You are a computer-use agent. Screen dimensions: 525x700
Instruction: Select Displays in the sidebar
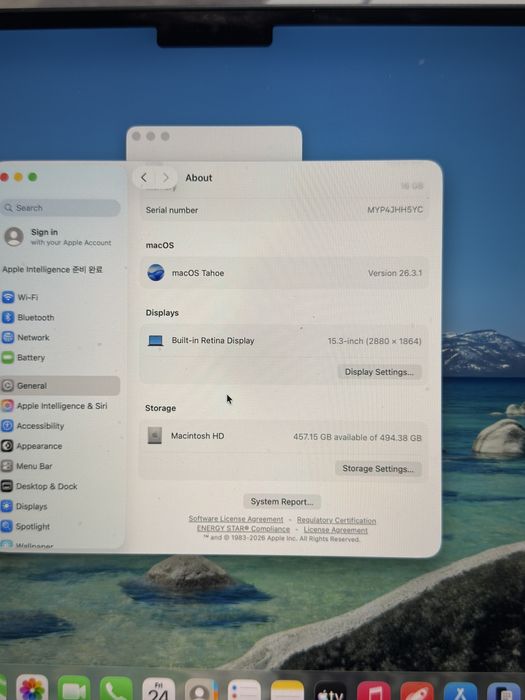(x=25, y=506)
